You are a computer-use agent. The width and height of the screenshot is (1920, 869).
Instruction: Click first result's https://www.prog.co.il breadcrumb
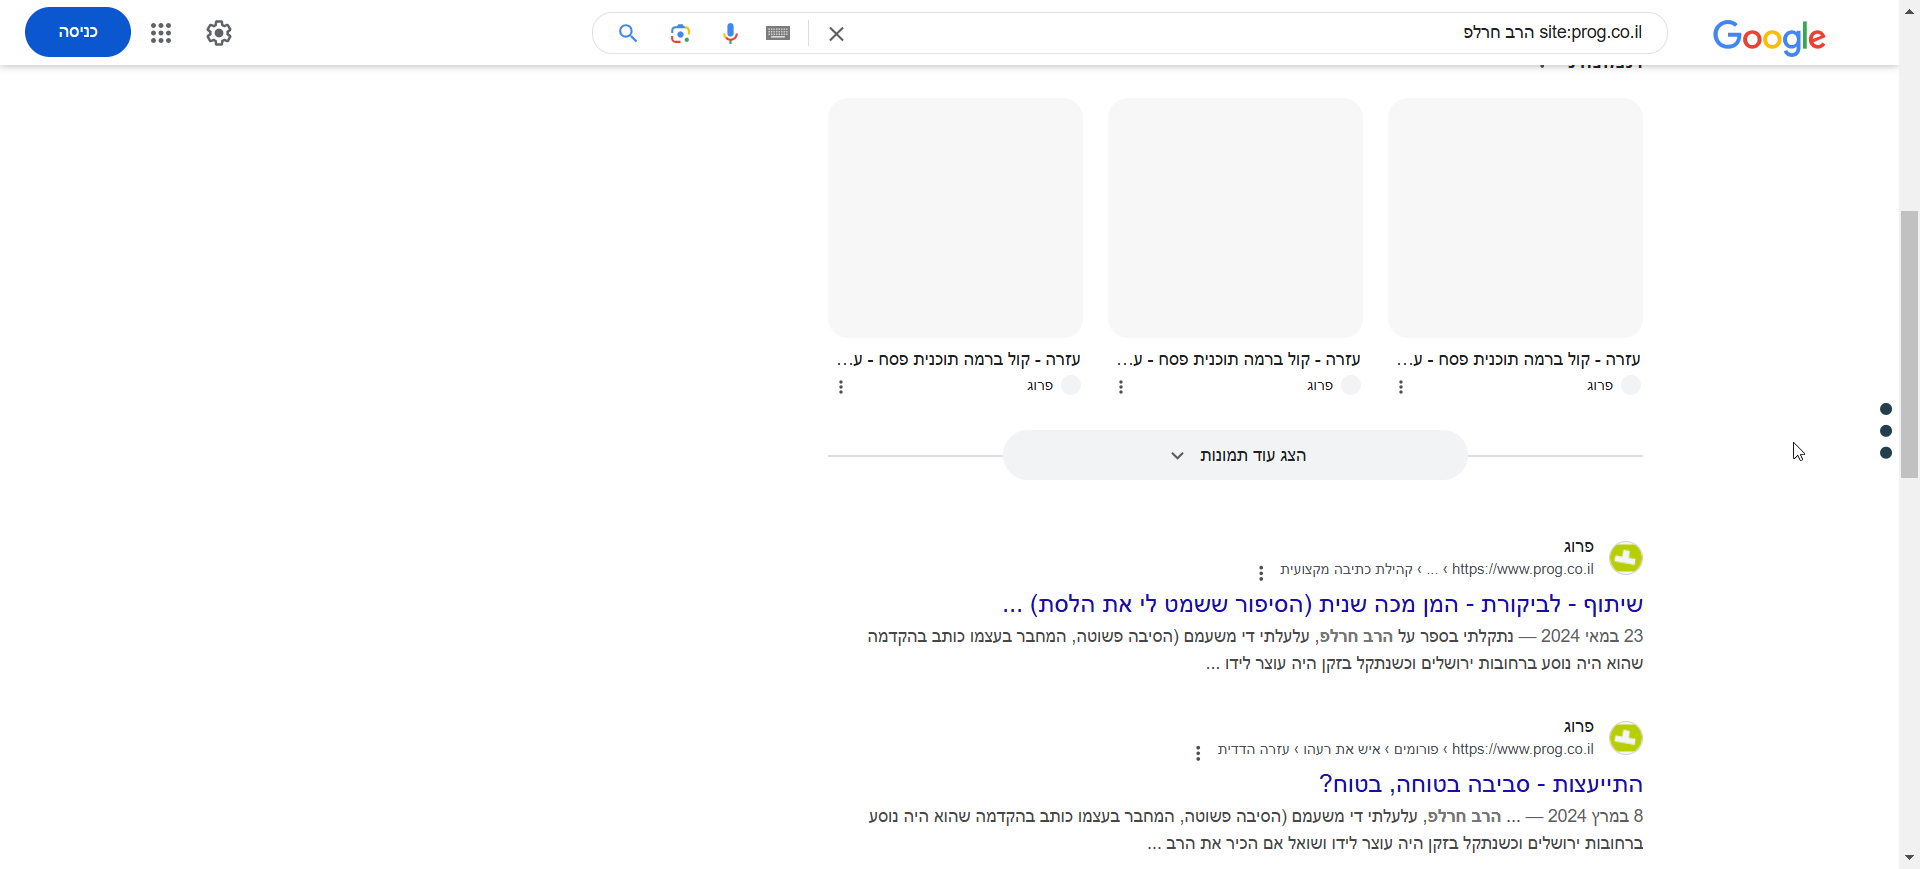[1523, 569]
